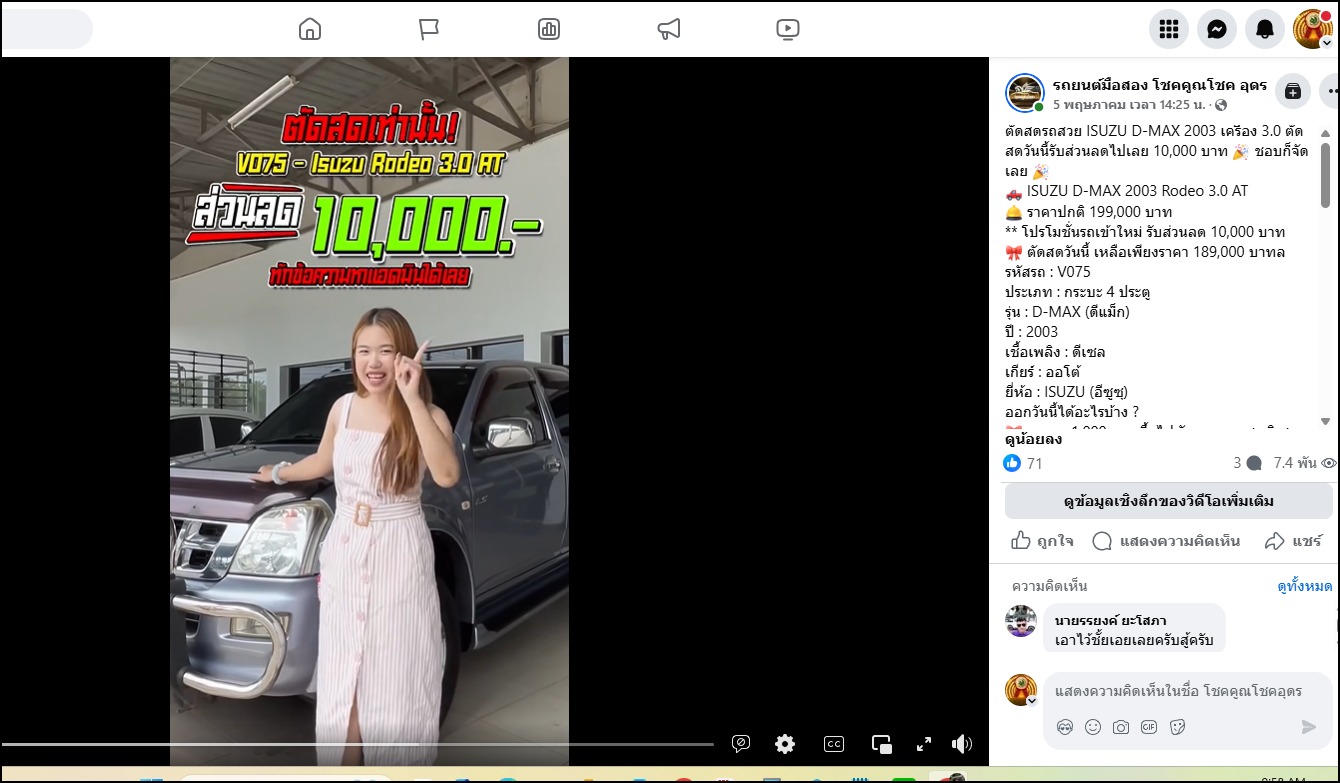Click the comment text เอาไว้ขับเอยเลยครับสู้ครับ
Screen dimensions: 1340x783
(1134, 640)
